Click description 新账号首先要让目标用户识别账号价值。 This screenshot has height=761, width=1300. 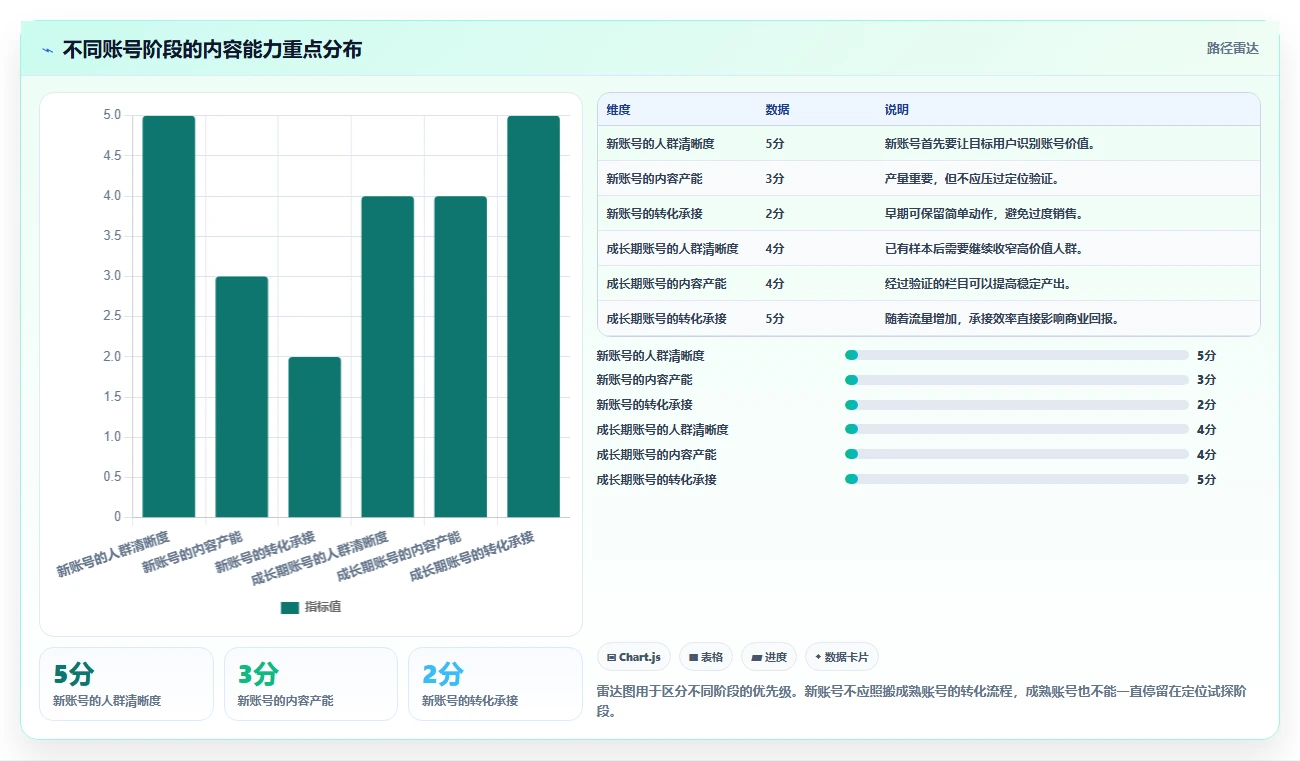pyautogui.click(x=990, y=144)
